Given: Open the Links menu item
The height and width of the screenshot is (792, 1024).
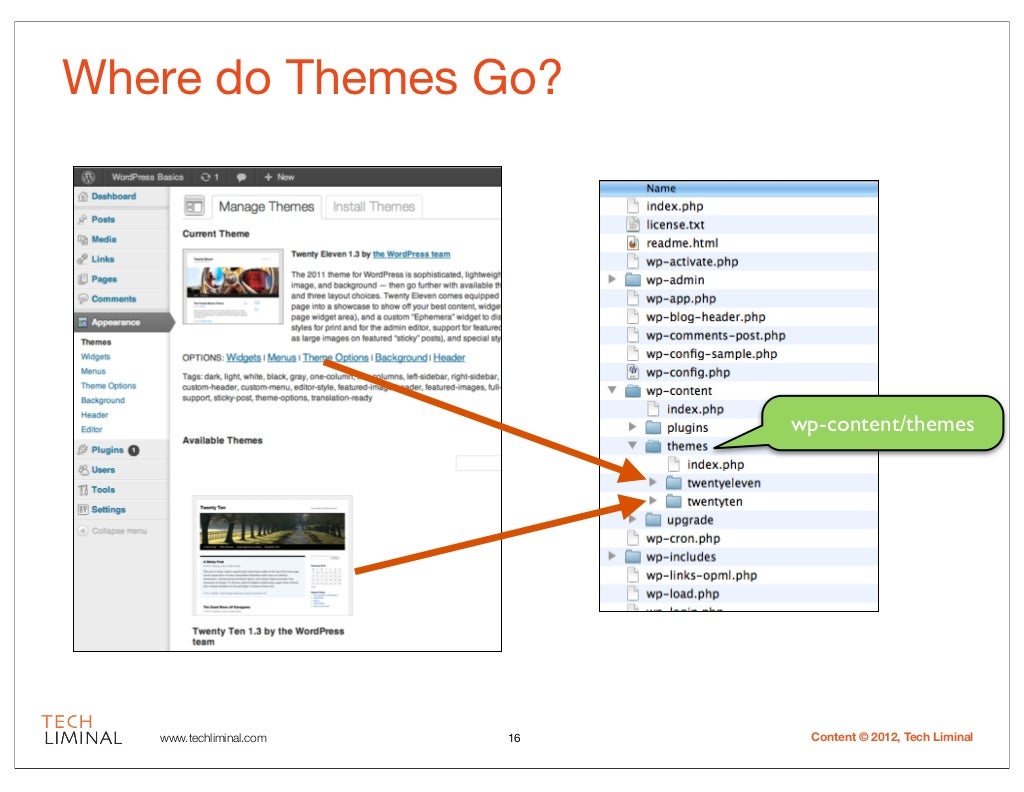Looking at the screenshot, I should 103,259.
